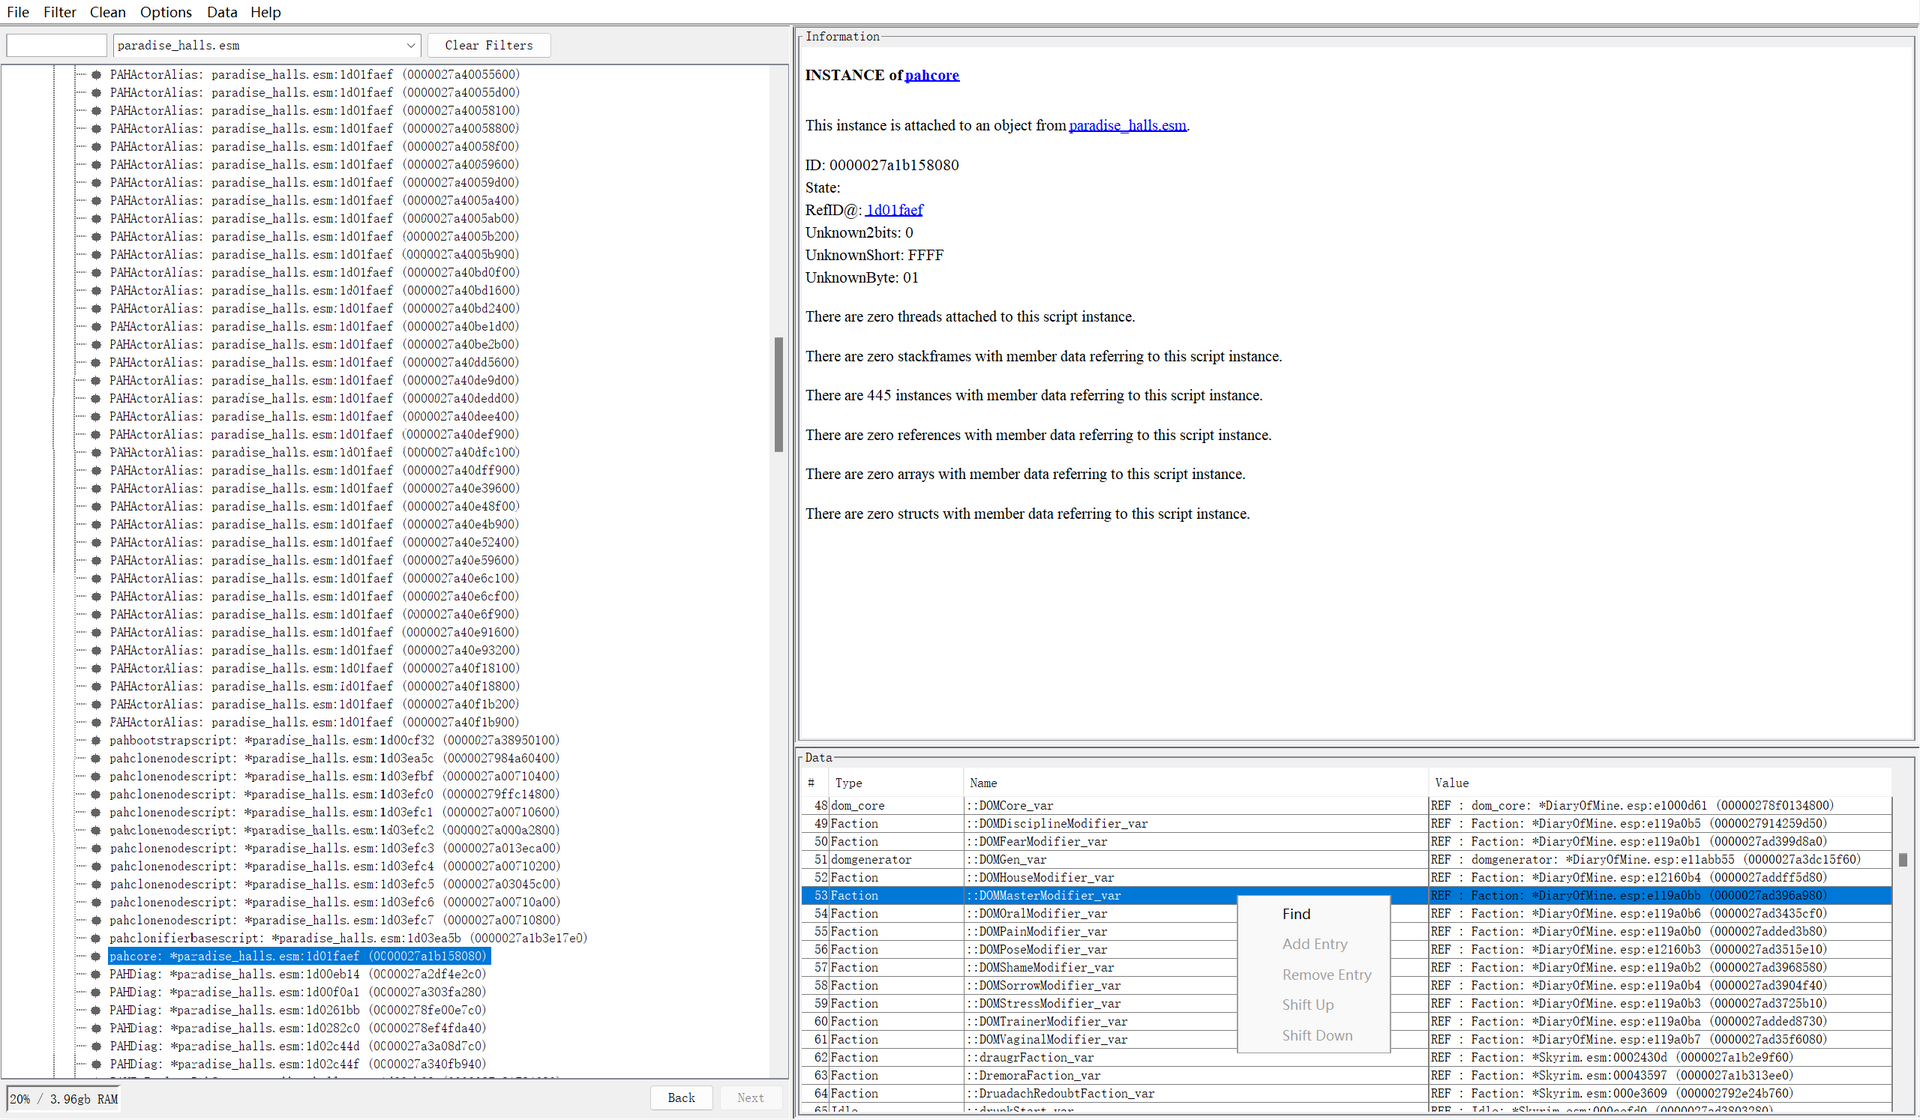Viewport: 1920px width, 1120px height.
Task: Select row 53 ::DOMMasterModifier_var
Action: (x=1346, y=895)
